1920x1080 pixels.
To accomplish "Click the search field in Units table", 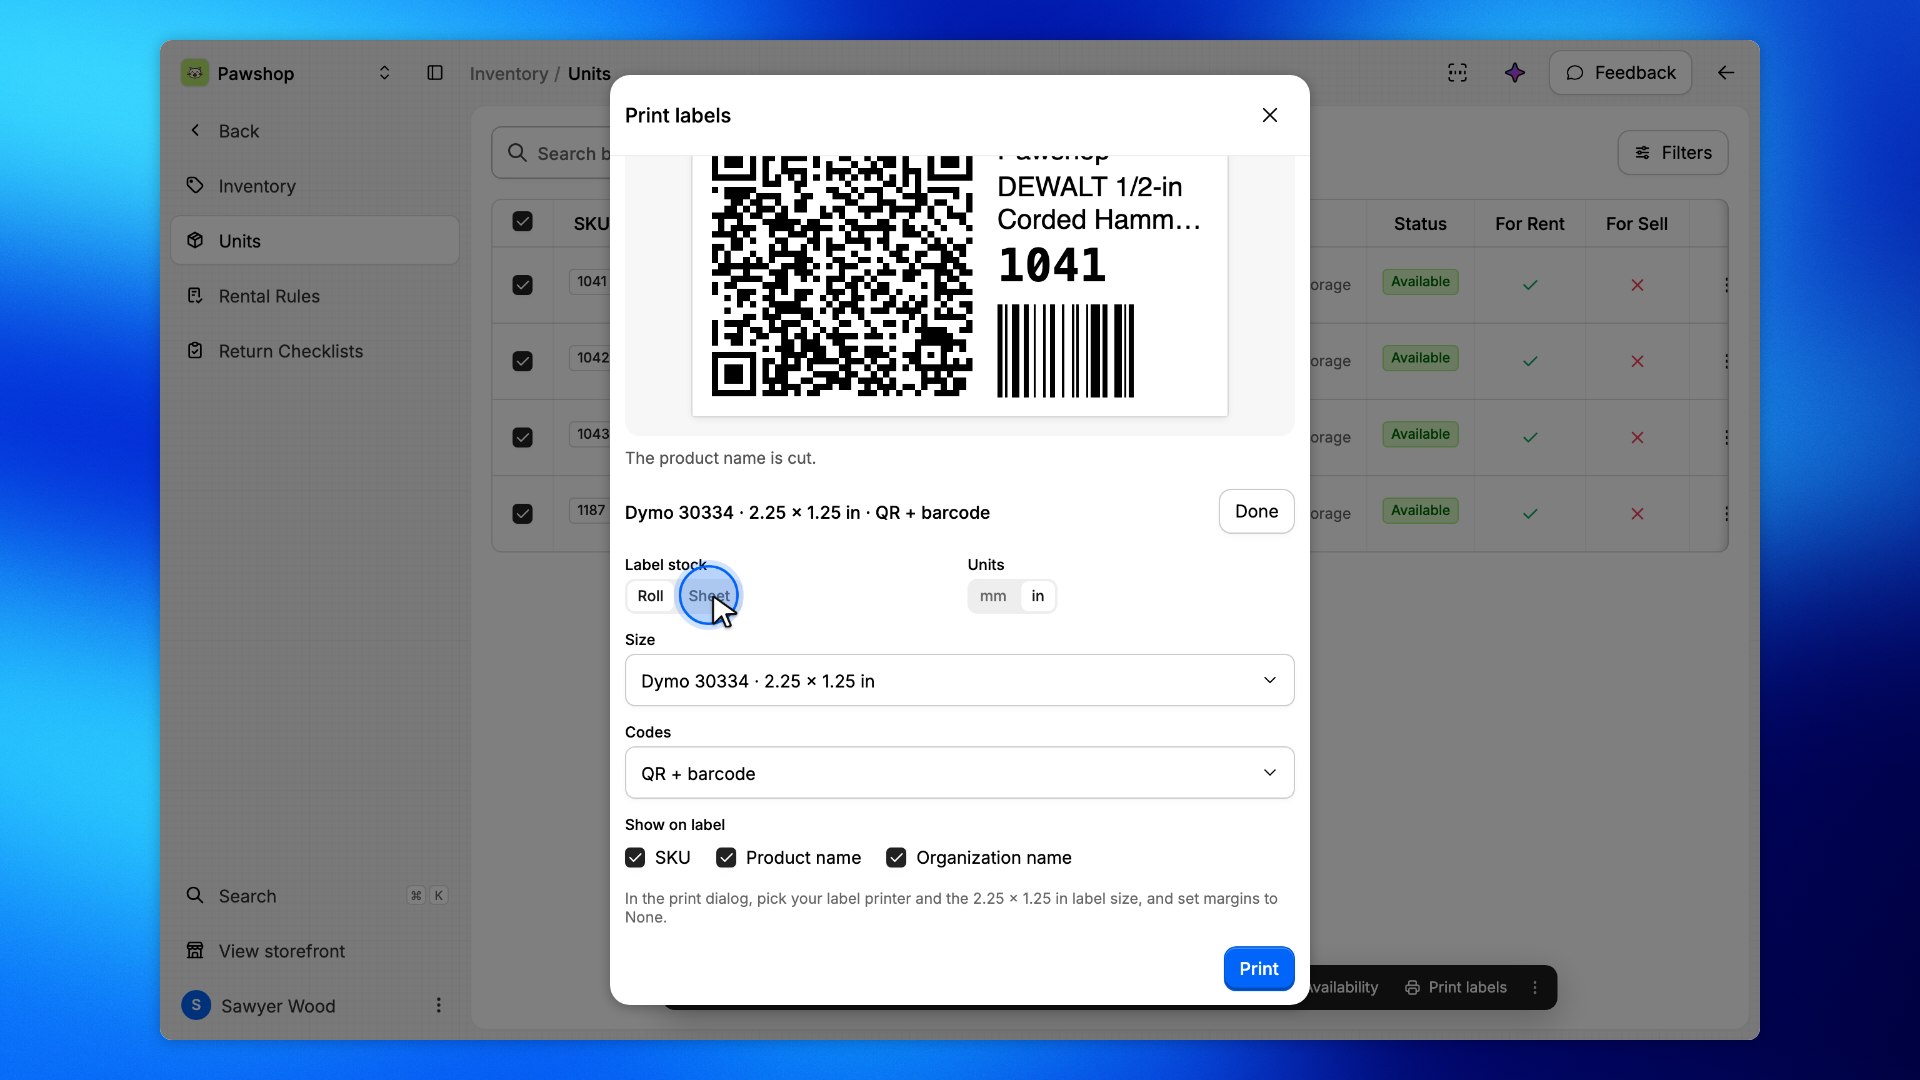I will coord(552,153).
